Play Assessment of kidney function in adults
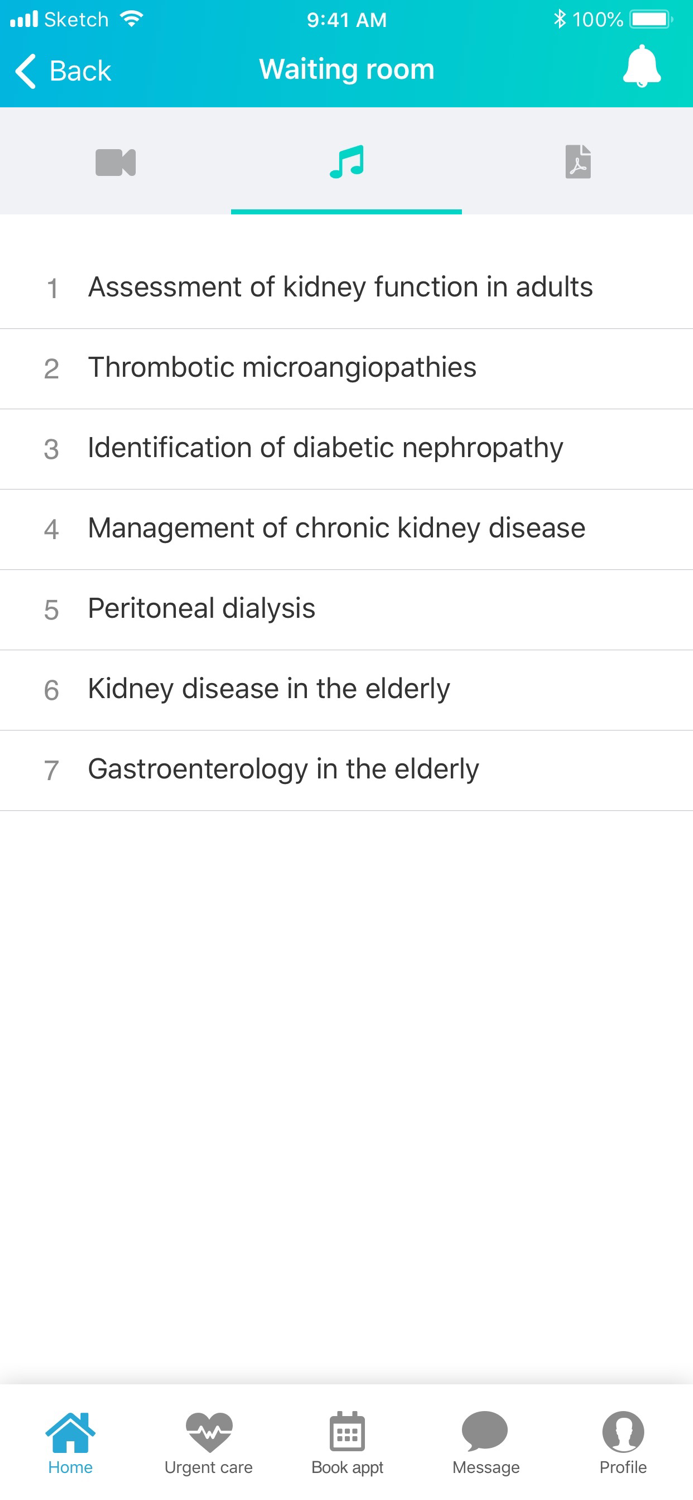This screenshot has height=1500, width=693. click(x=340, y=288)
